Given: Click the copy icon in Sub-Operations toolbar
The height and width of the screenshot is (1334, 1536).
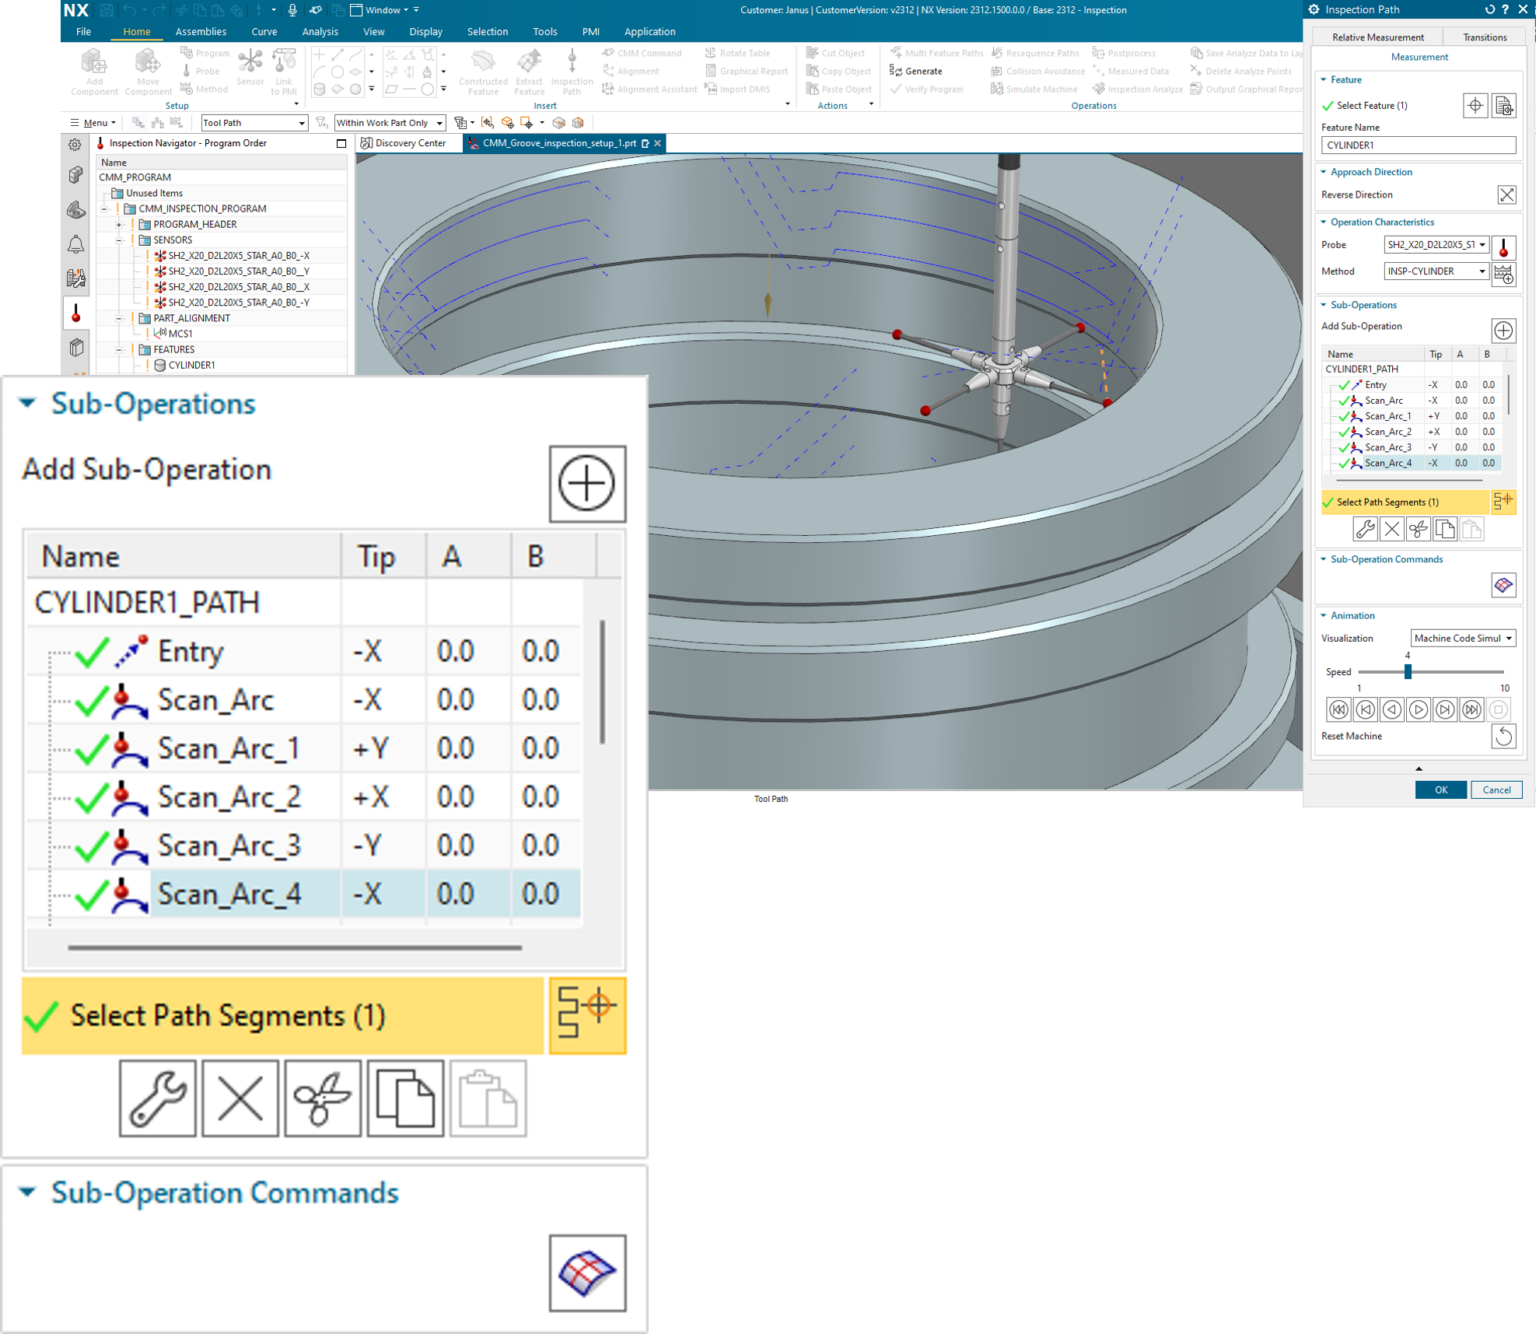Looking at the screenshot, I should 405,1098.
